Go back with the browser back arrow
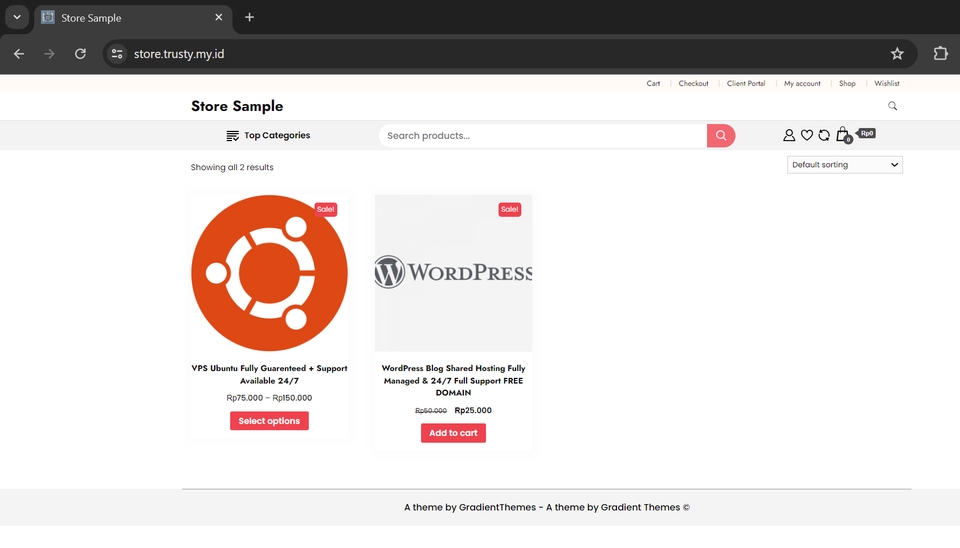The height and width of the screenshot is (548, 960). (x=19, y=54)
